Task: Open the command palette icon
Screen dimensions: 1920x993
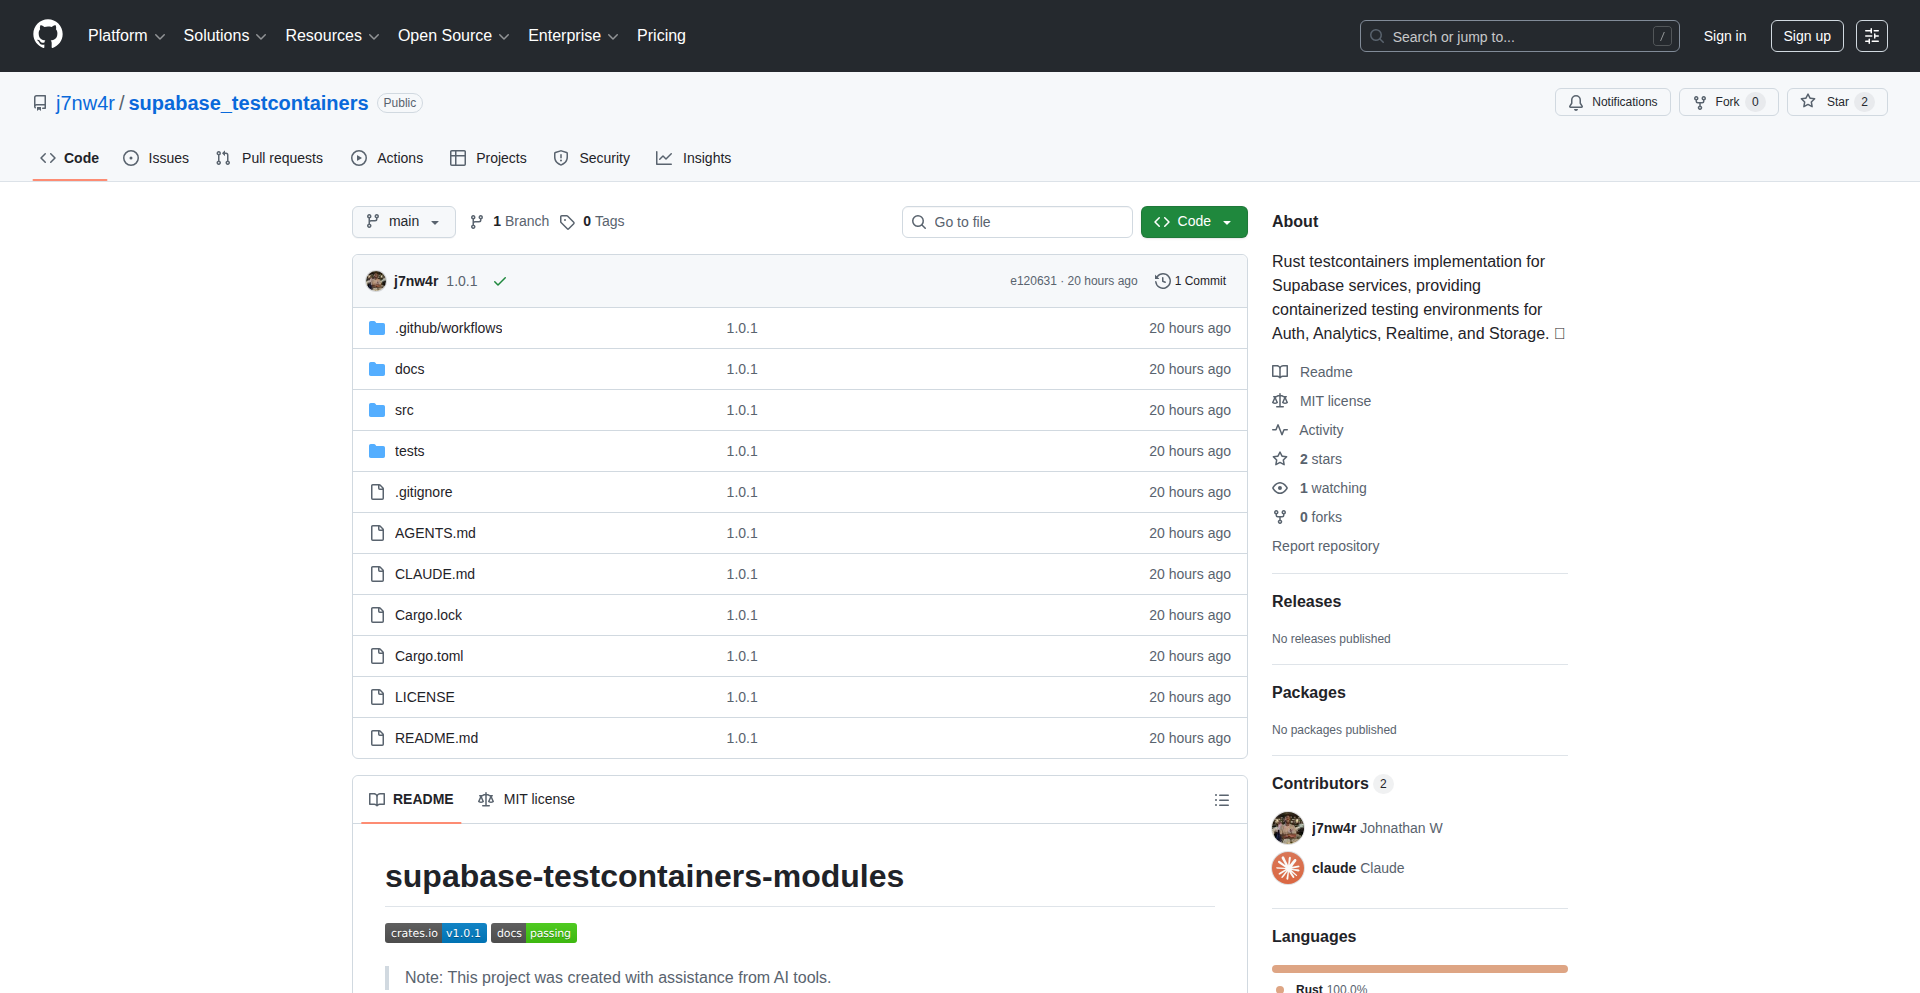Action: pyautogui.click(x=1871, y=36)
